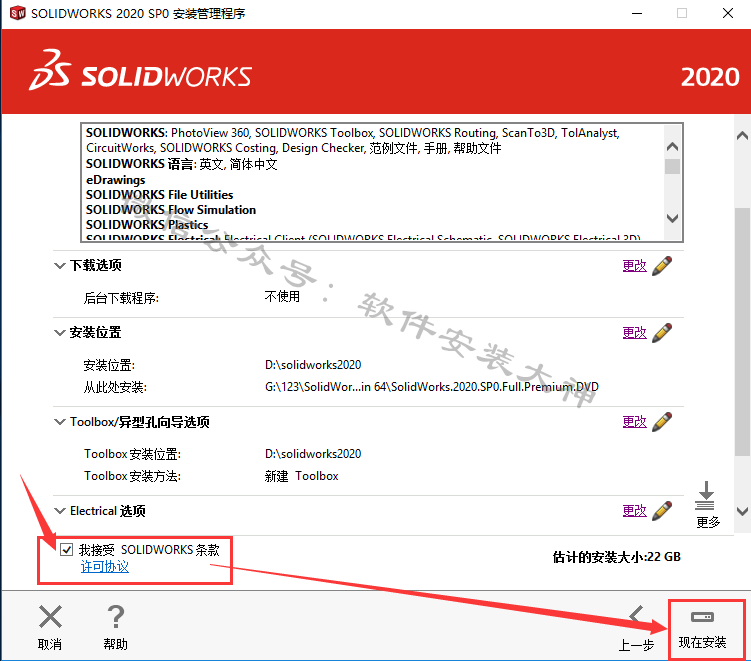Open the 许可协议 license link
Image resolution: width=751 pixels, height=661 pixels.
click(x=105, y=567)
